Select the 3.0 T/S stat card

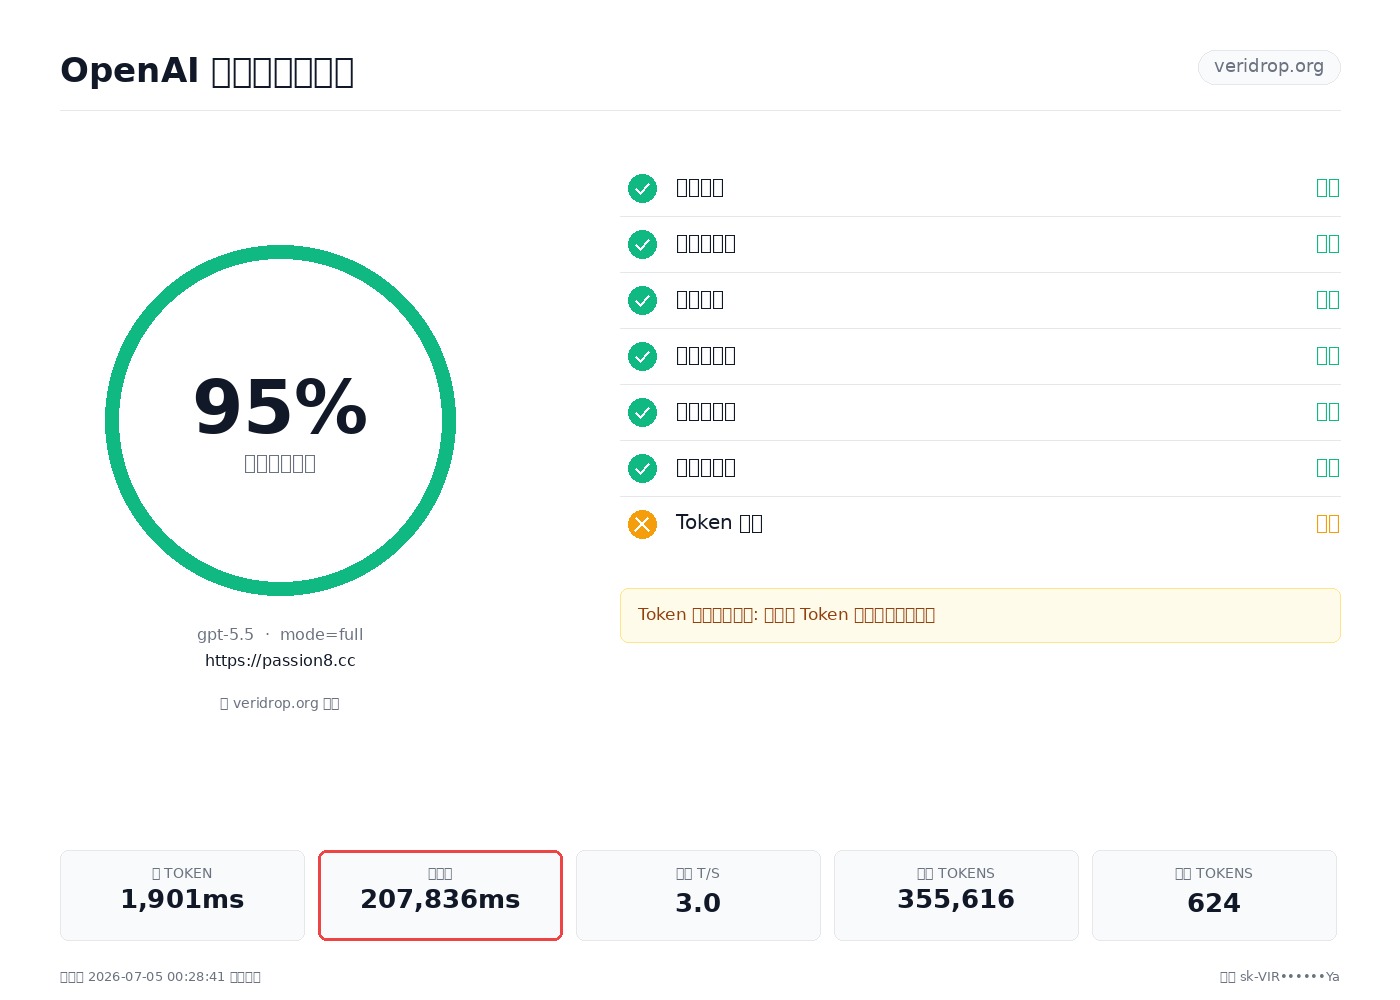(x=698, y=895)
